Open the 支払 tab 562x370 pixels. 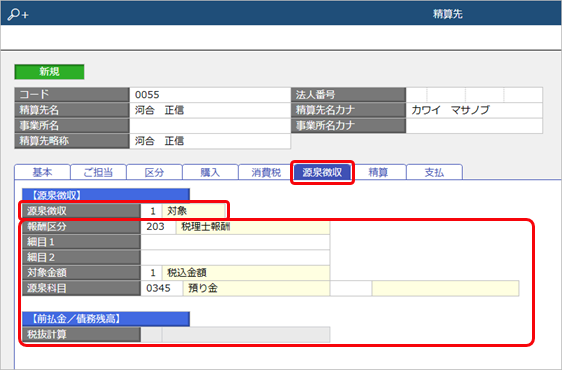[x=434, y=172]
